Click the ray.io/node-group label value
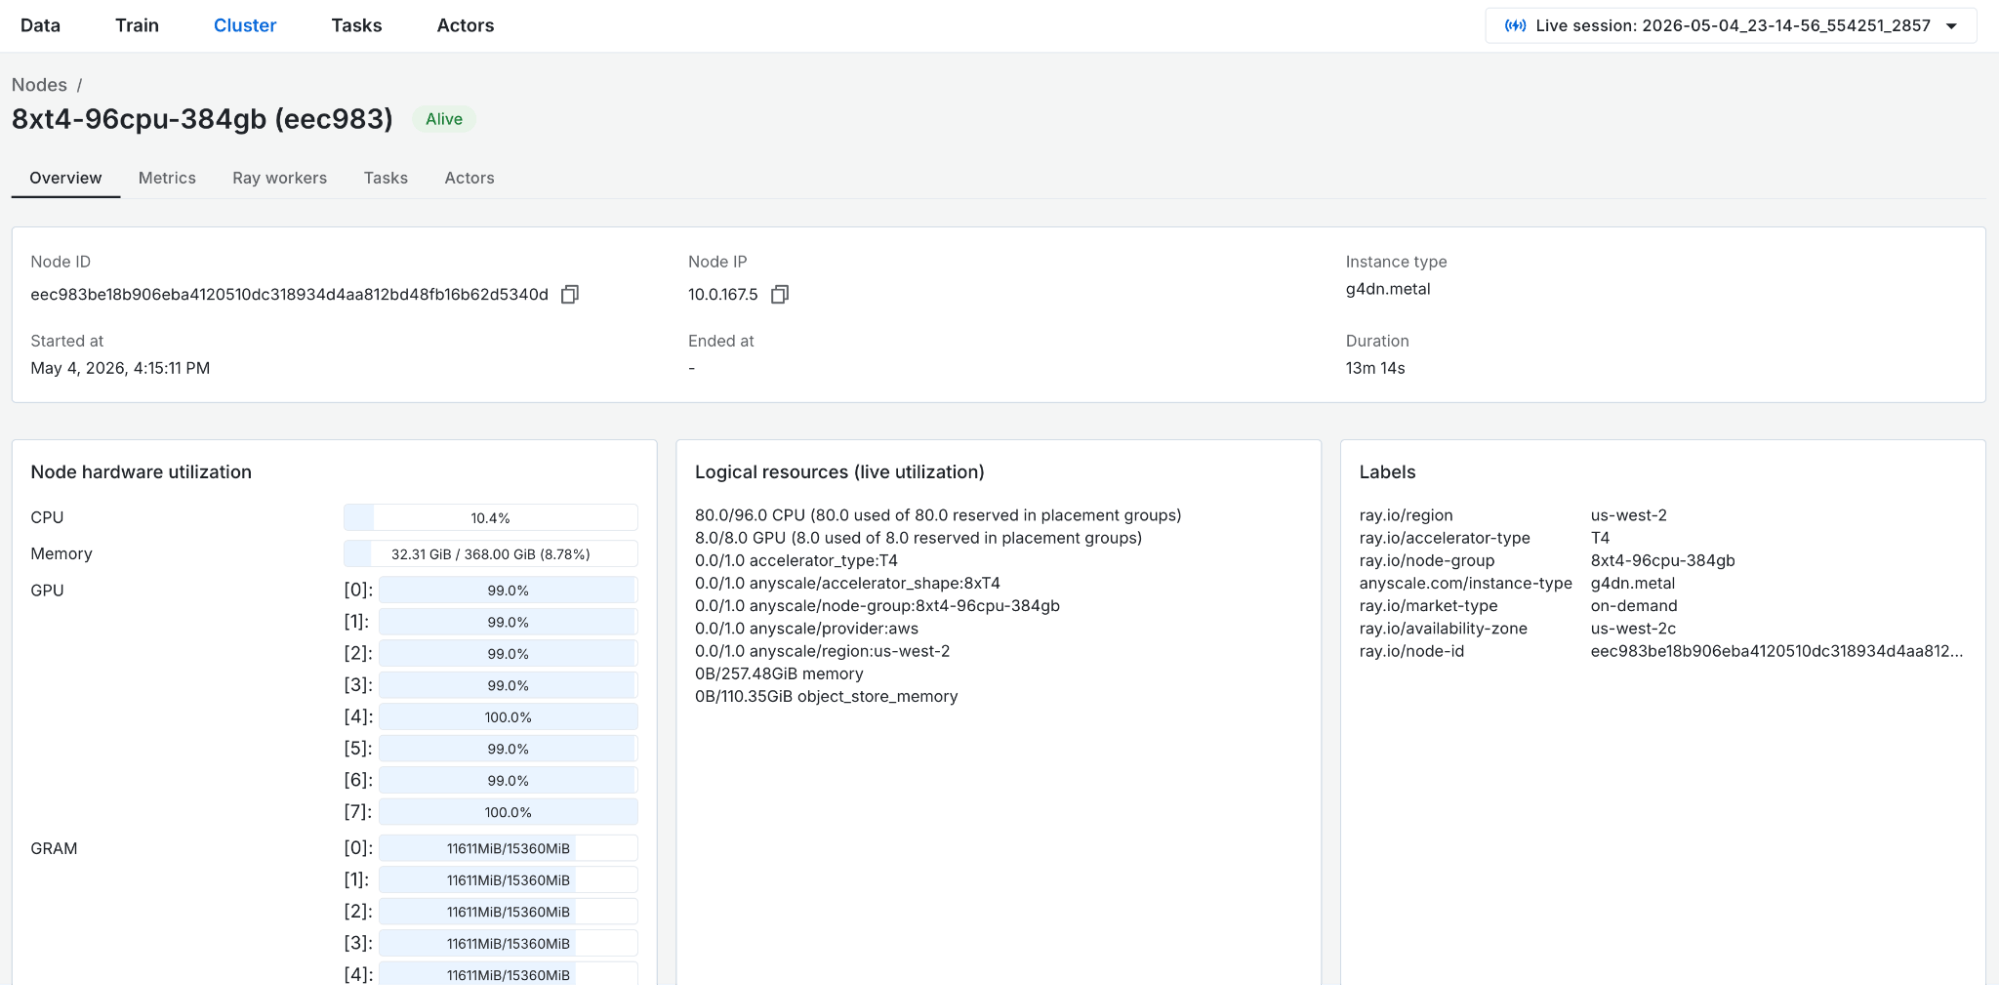 point(1663,561)
